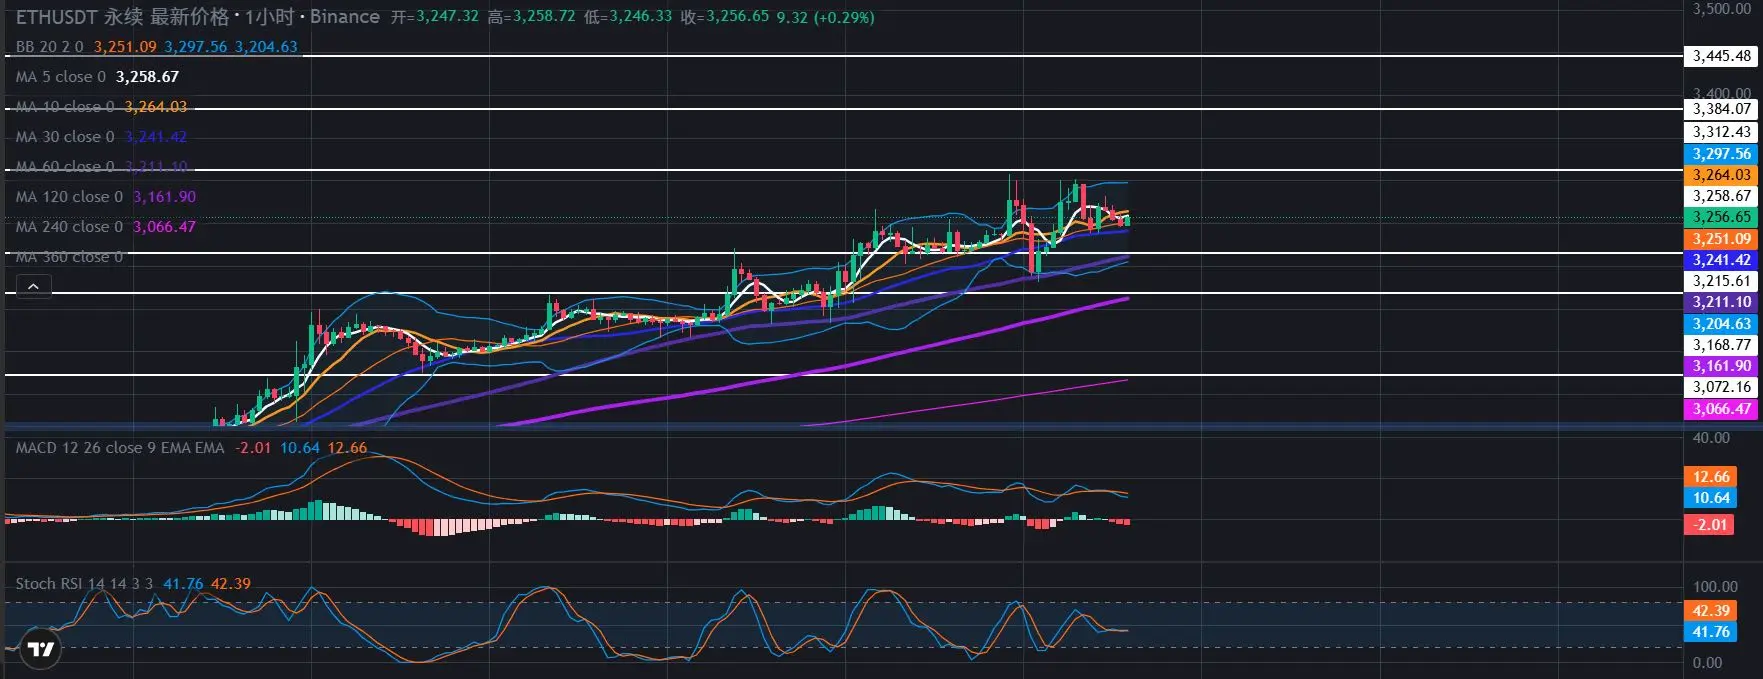The image size is (1763, 679).
Task: Open the TradingView logo at bottom-left
Action: click(41, 650)
